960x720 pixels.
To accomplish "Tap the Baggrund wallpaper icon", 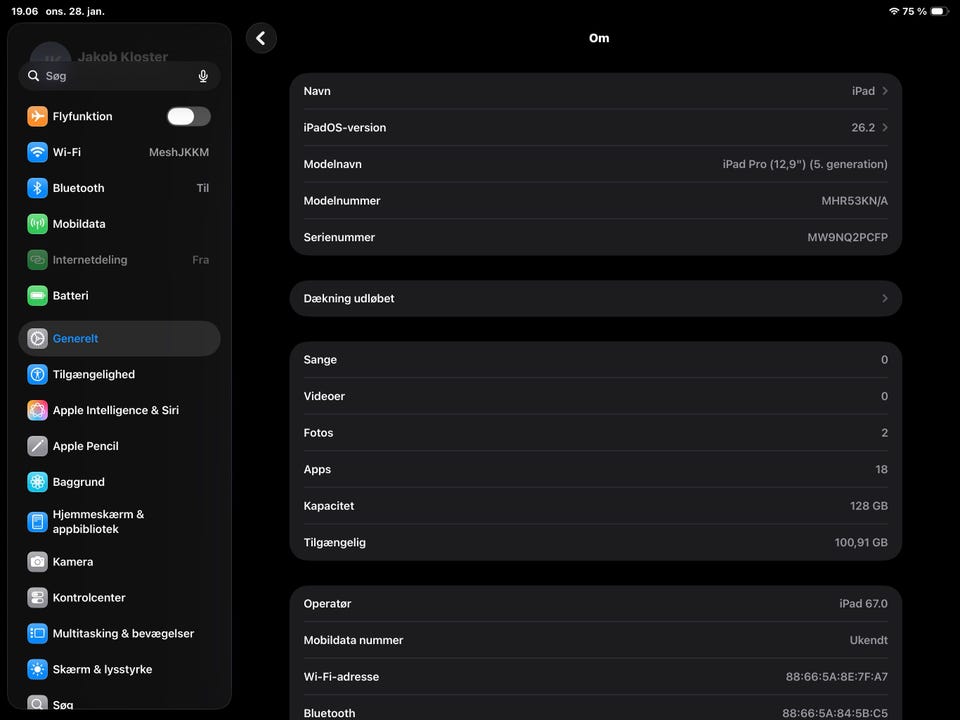I will point(37,482).
